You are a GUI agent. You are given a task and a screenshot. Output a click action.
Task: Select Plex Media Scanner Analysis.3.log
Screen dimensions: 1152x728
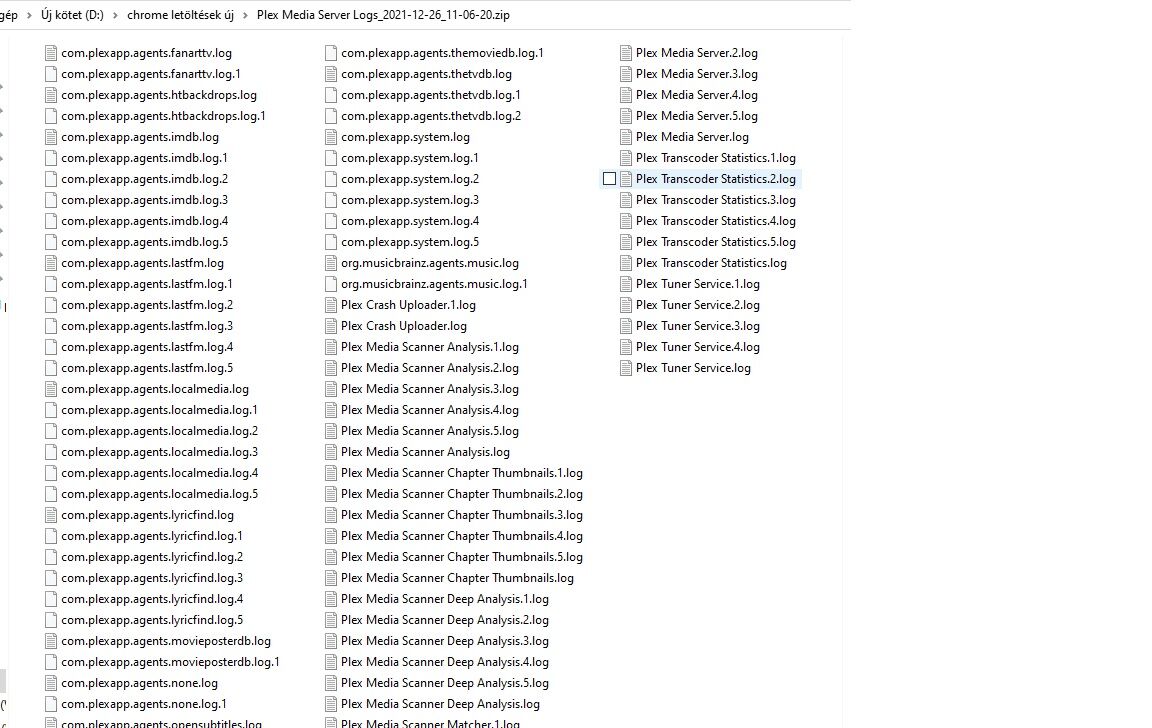(430, 389)
